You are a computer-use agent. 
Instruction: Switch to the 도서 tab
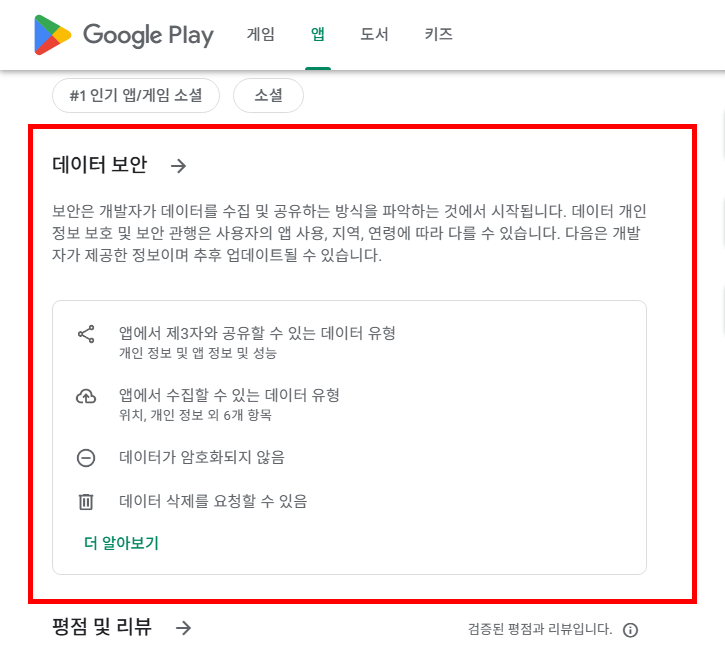click(374, 34)
